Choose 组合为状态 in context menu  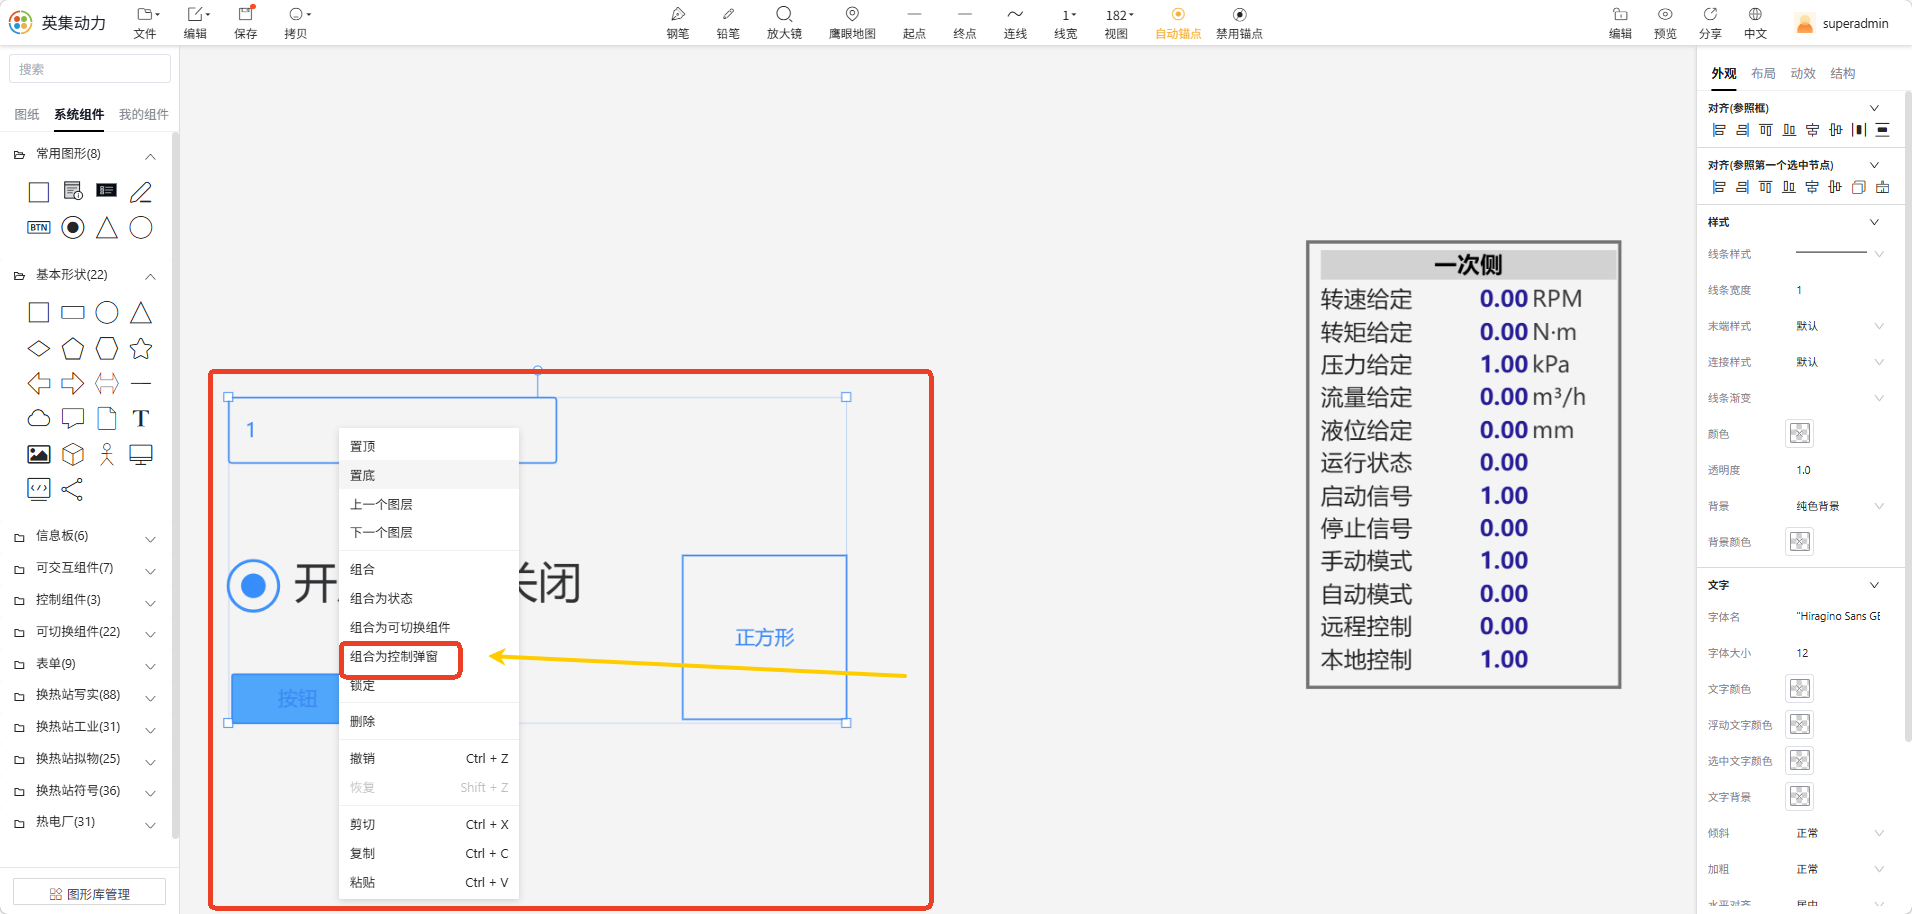[429, 598]
